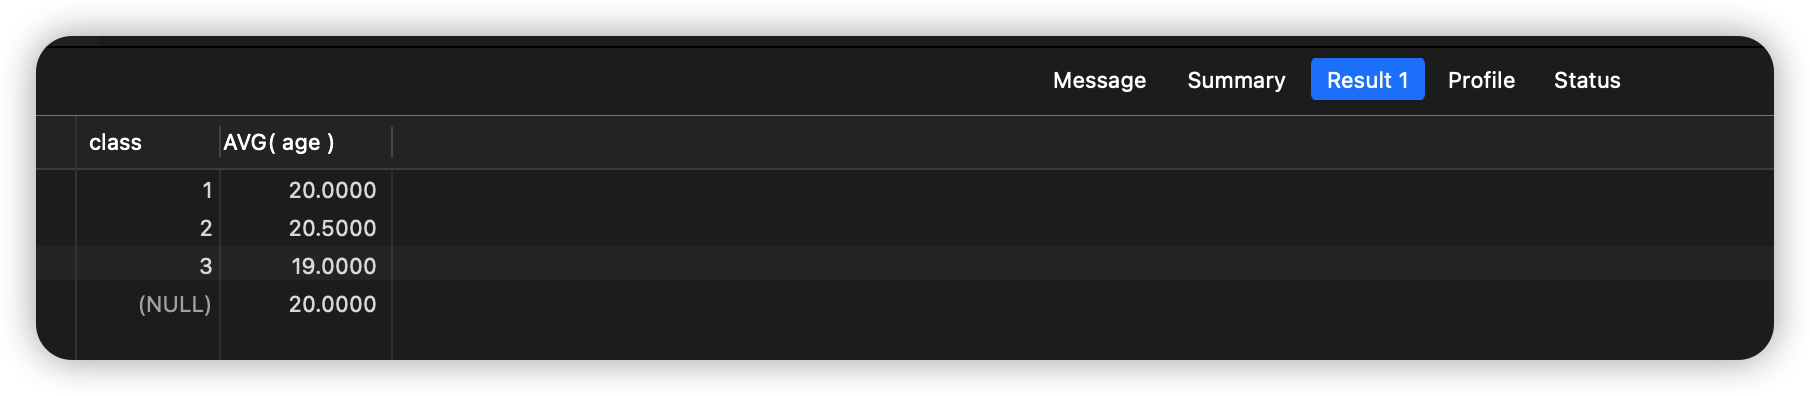
Task: Click the row marker beside class 1
Action: (x=56, y=190)
